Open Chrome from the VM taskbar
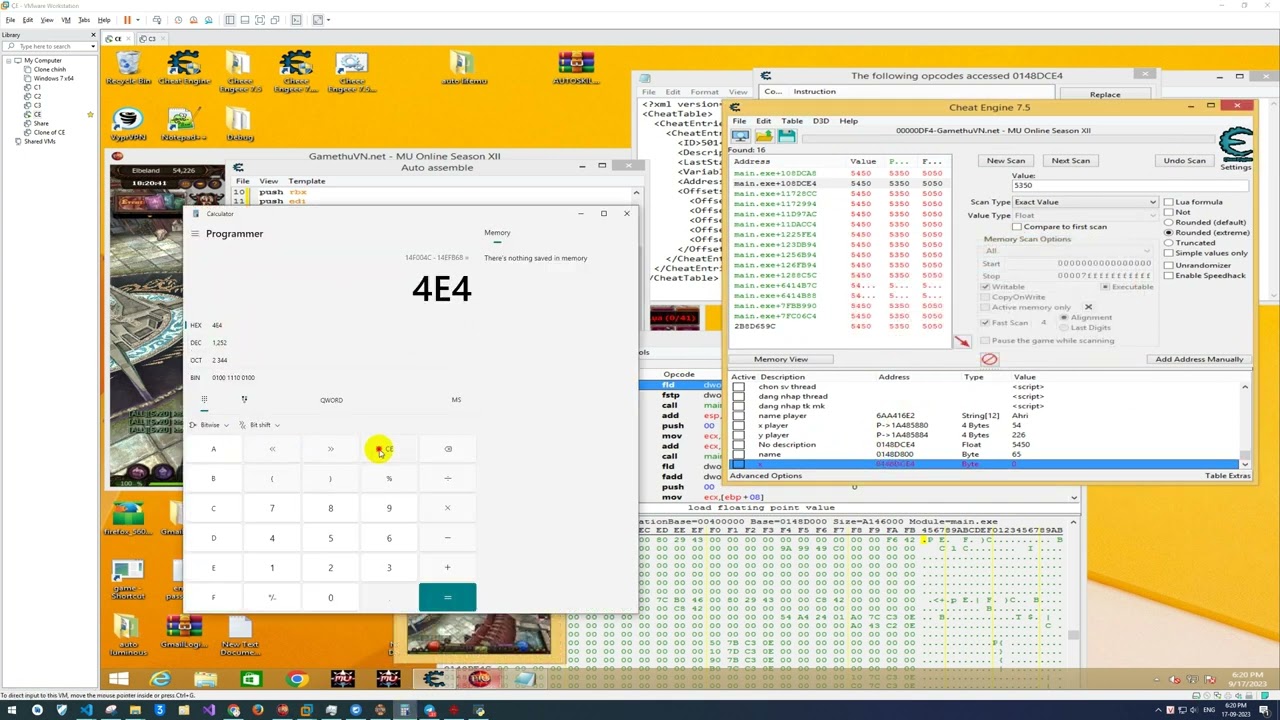The height and width of the screenshot is (720, 1280). (297, 680)
